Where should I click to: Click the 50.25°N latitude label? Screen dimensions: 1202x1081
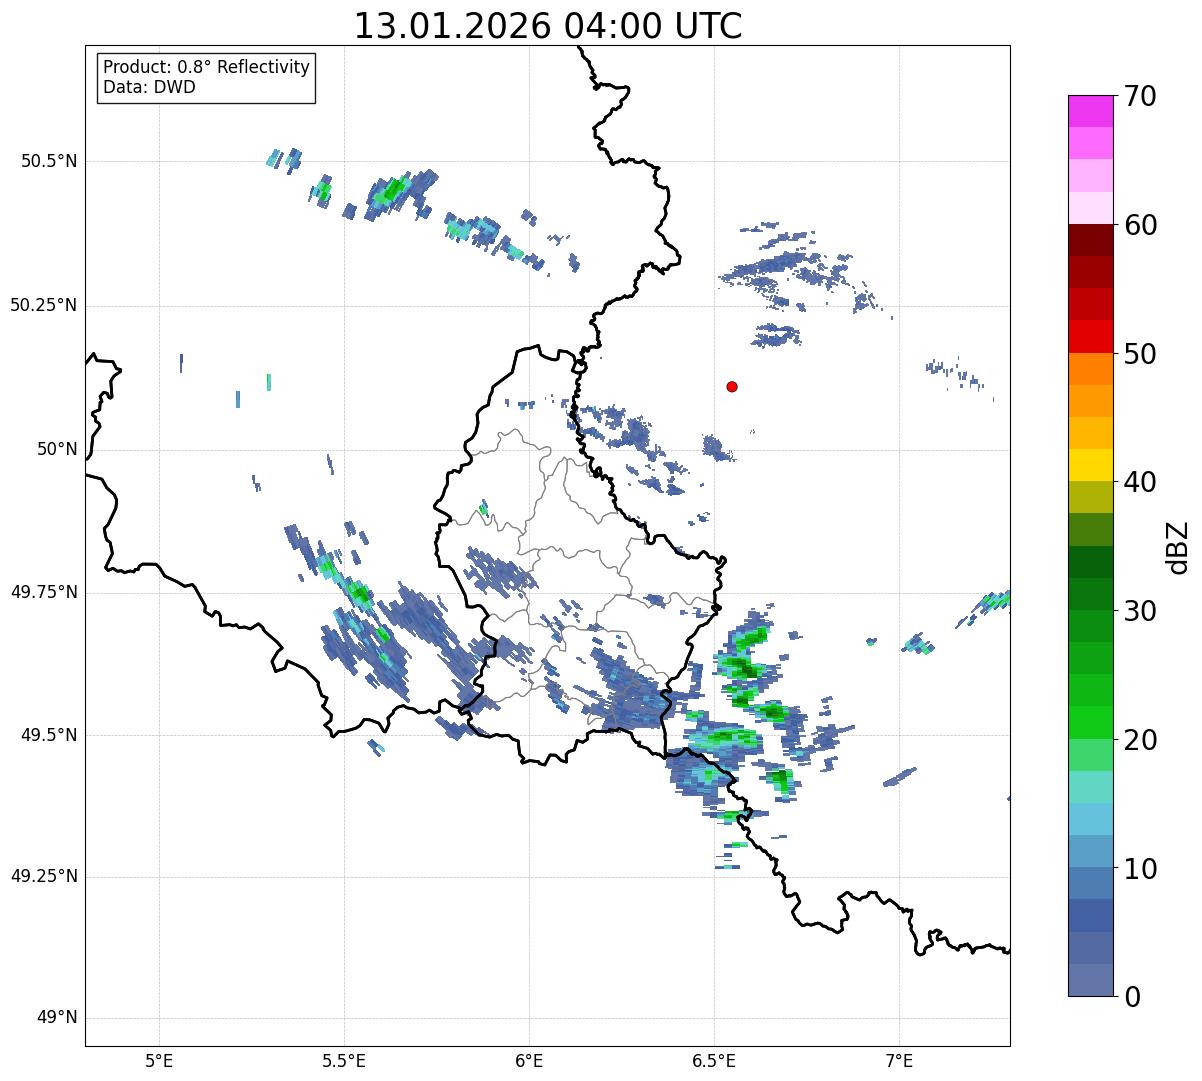point(44,305)
